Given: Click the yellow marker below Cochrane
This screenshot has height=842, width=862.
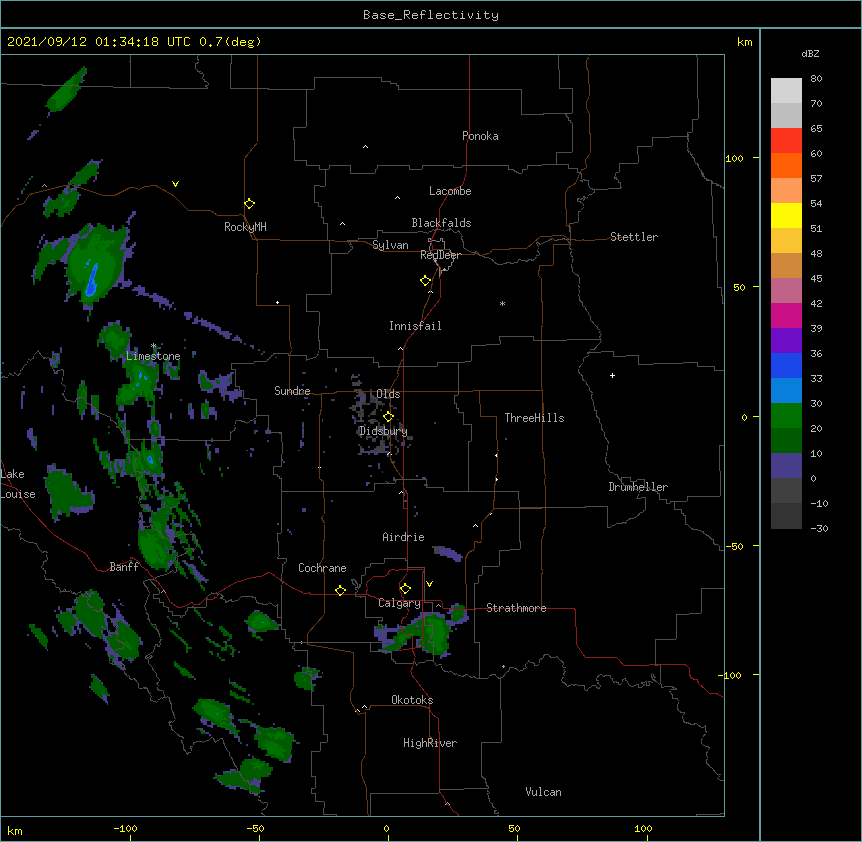Looking at the screenshot, I should pyautogui.click(x=340, y=590).
